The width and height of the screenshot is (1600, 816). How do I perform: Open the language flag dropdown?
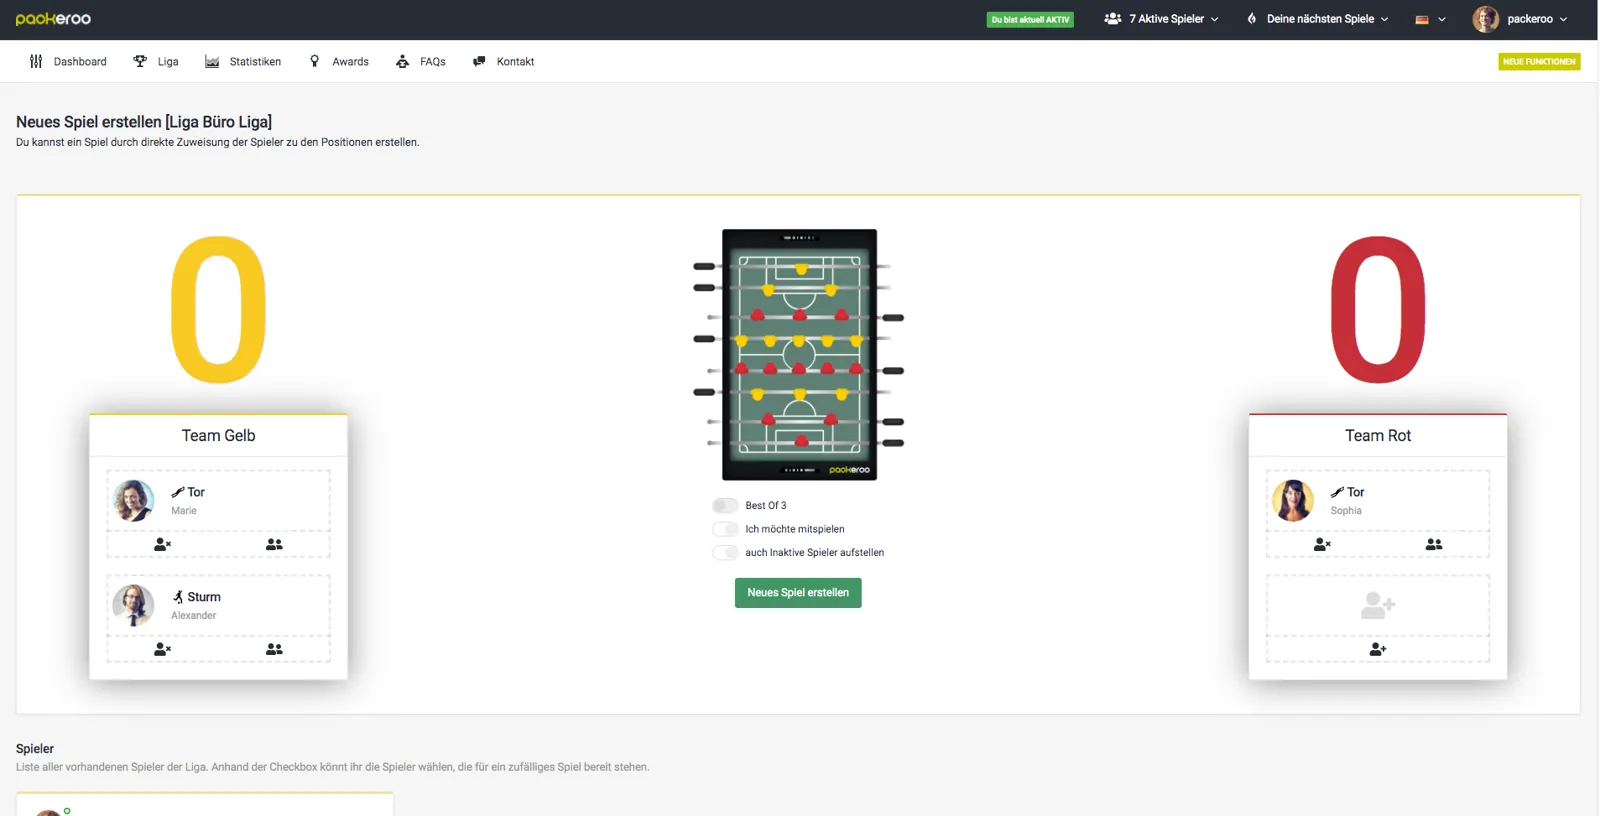(x=1430, y=19)
